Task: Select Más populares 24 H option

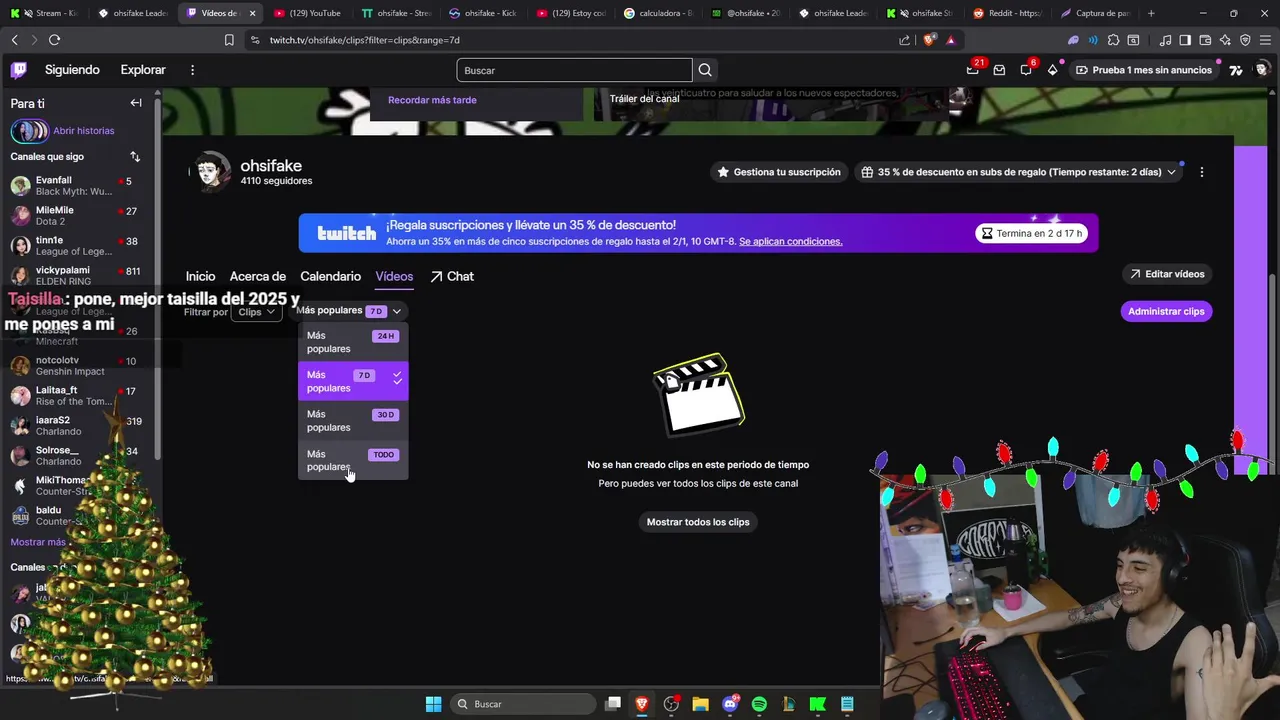Action: pyautogui.click(x=353, y=342)
